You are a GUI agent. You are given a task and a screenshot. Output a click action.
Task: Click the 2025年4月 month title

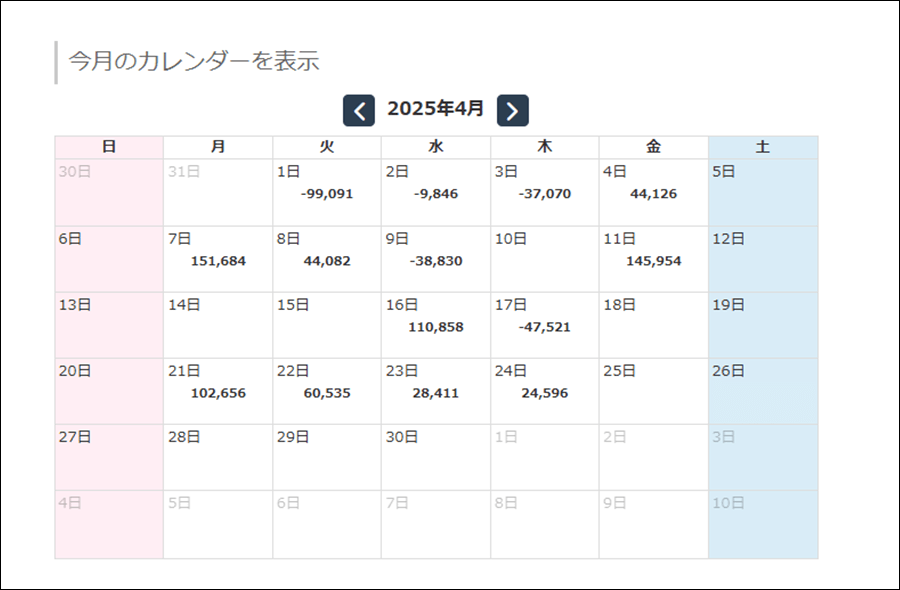436,108
